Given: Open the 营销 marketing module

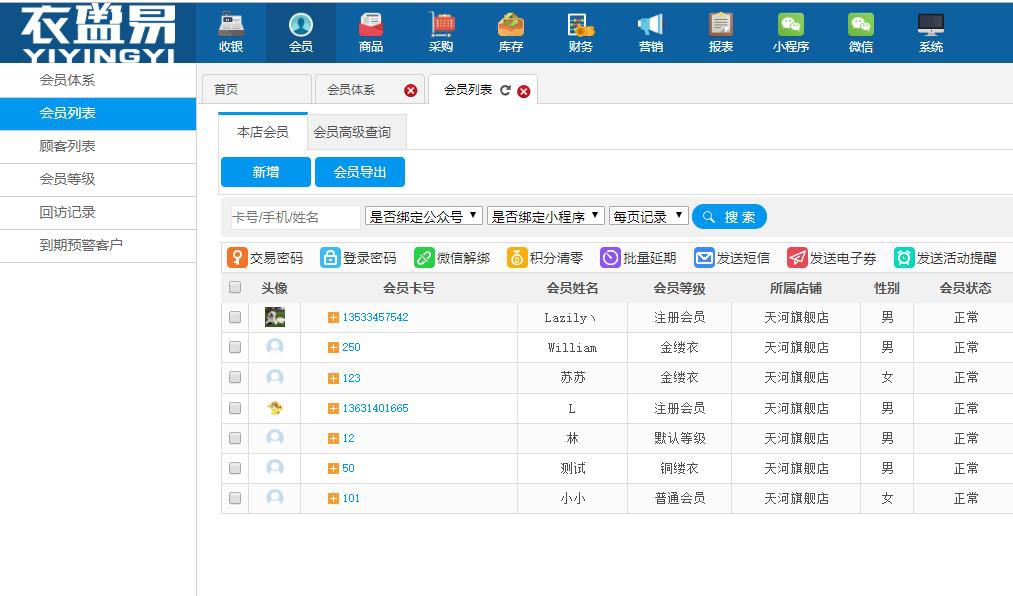Looking at the screenshot, I should tap(650, 32).
